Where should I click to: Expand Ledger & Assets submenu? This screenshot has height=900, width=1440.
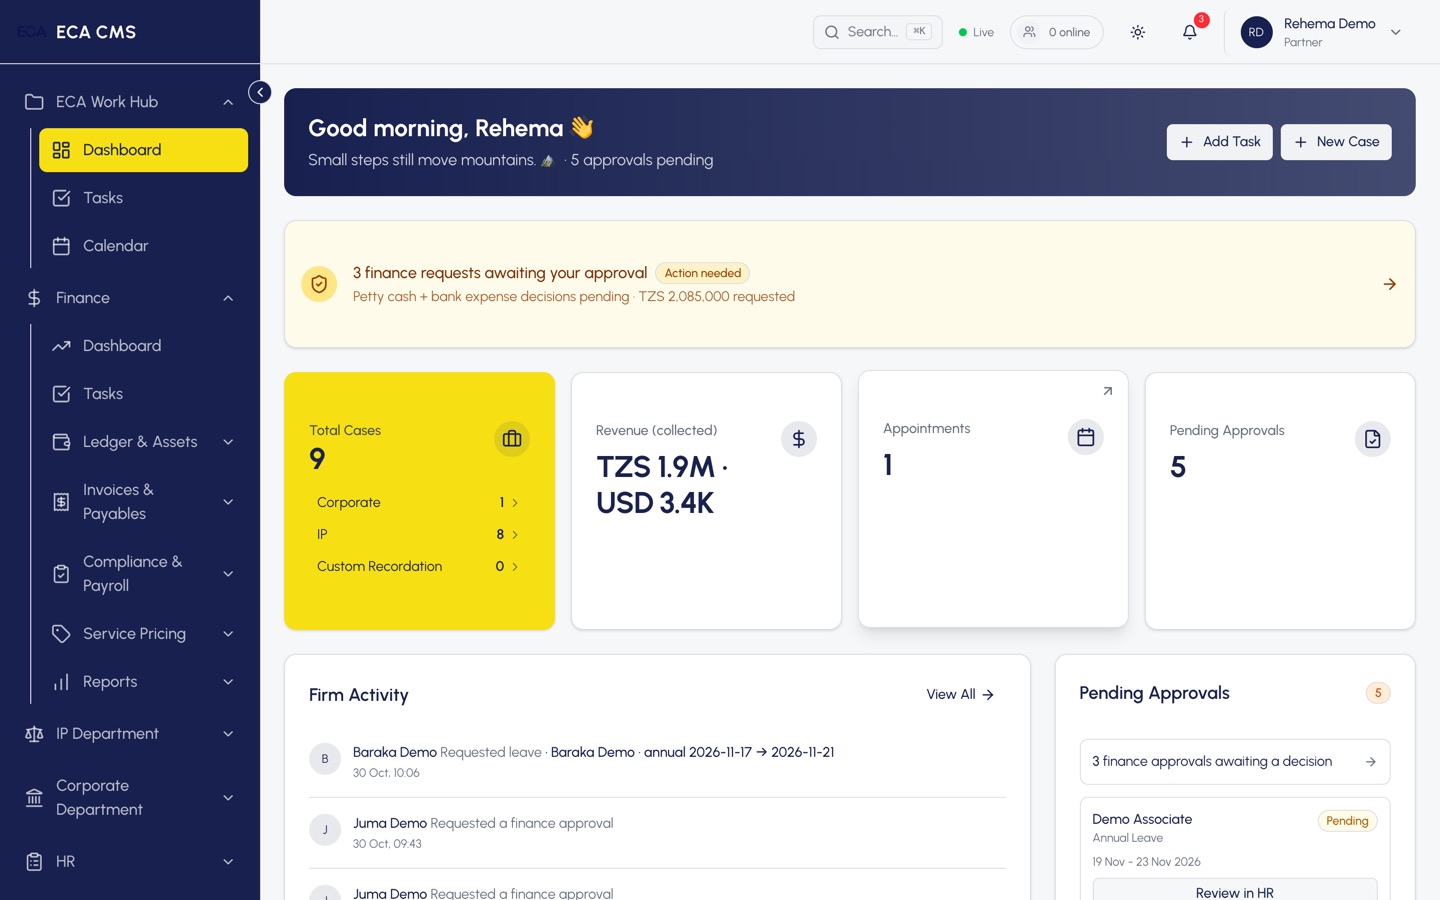[228, 442]
